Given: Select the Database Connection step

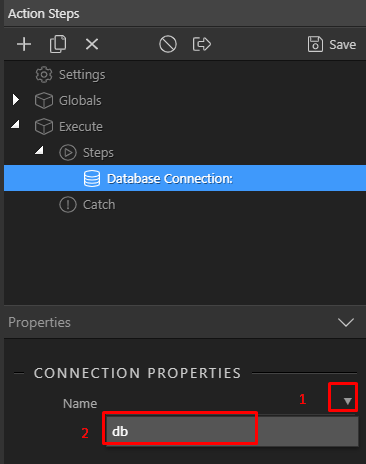Looking at the screenshot, I should [185, 178].
